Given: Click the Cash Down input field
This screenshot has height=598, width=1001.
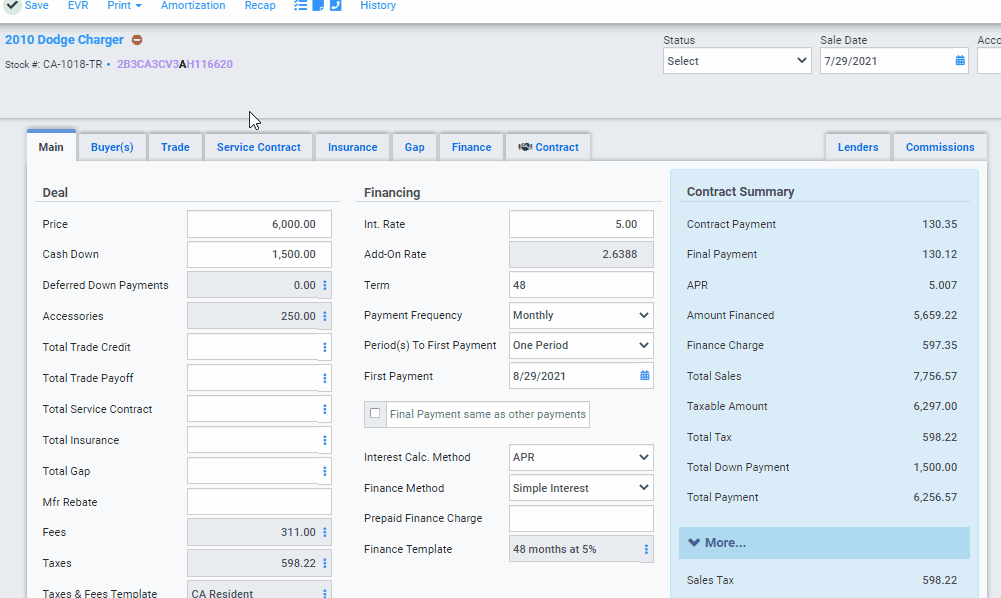Looking at the screenshot, I should (259, 254).
